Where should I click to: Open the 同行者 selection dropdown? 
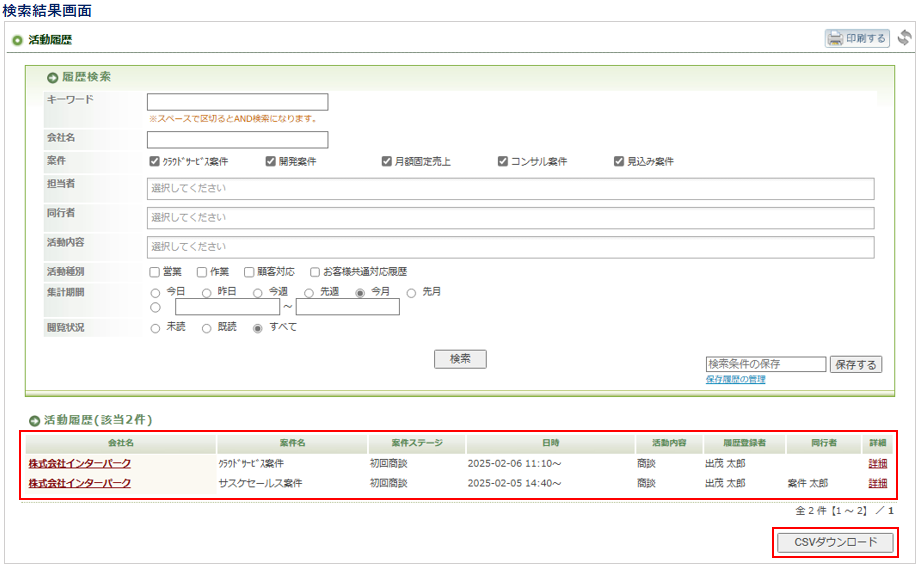(510, 217)
